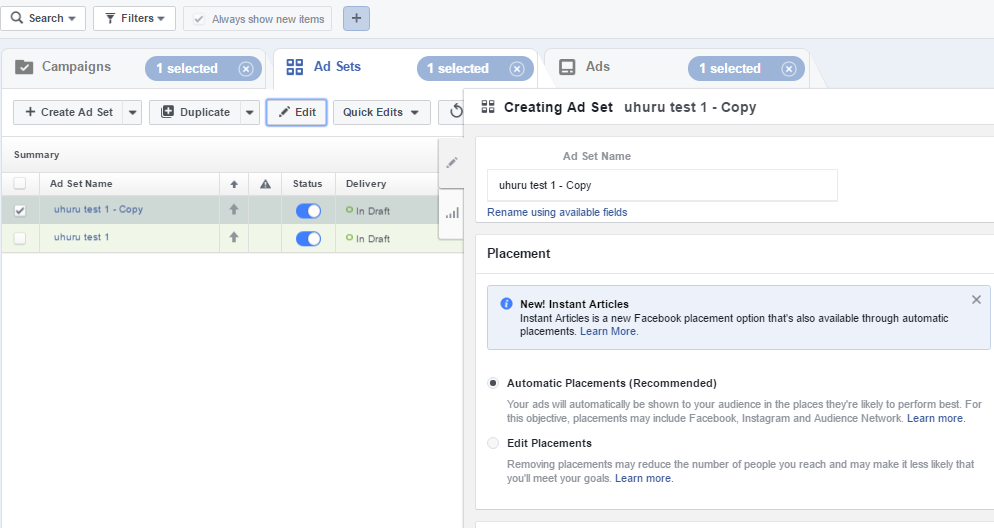Open the bar chart view icon

point(452,213)
